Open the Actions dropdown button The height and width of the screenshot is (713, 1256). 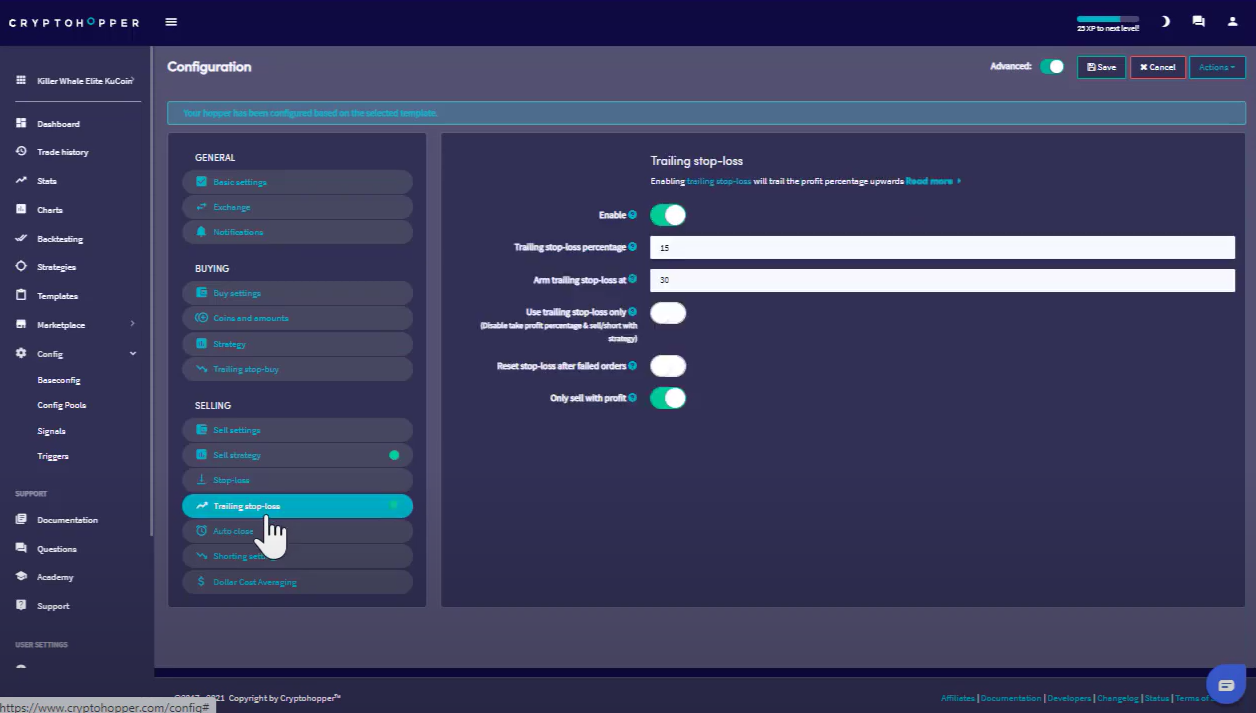1217,67
